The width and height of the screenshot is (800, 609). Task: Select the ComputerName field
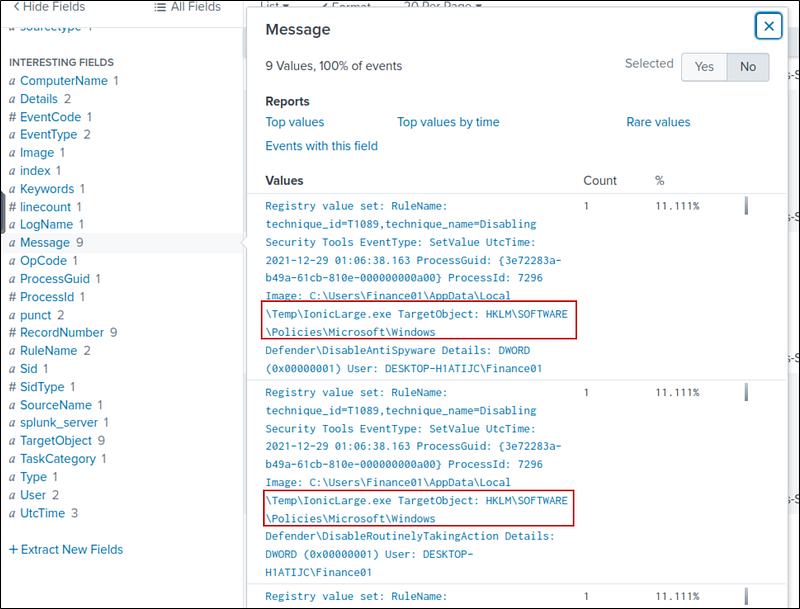(x=63, y=81)
